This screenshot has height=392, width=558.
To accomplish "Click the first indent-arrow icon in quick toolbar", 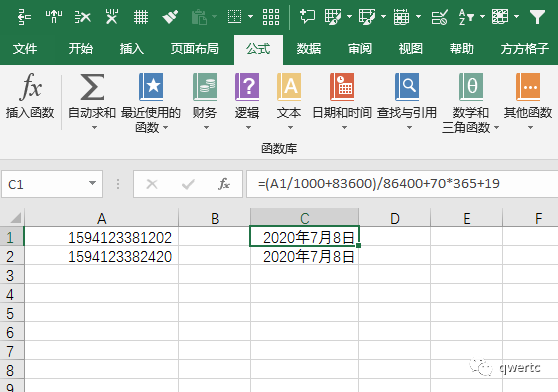I will click(24, 17).
